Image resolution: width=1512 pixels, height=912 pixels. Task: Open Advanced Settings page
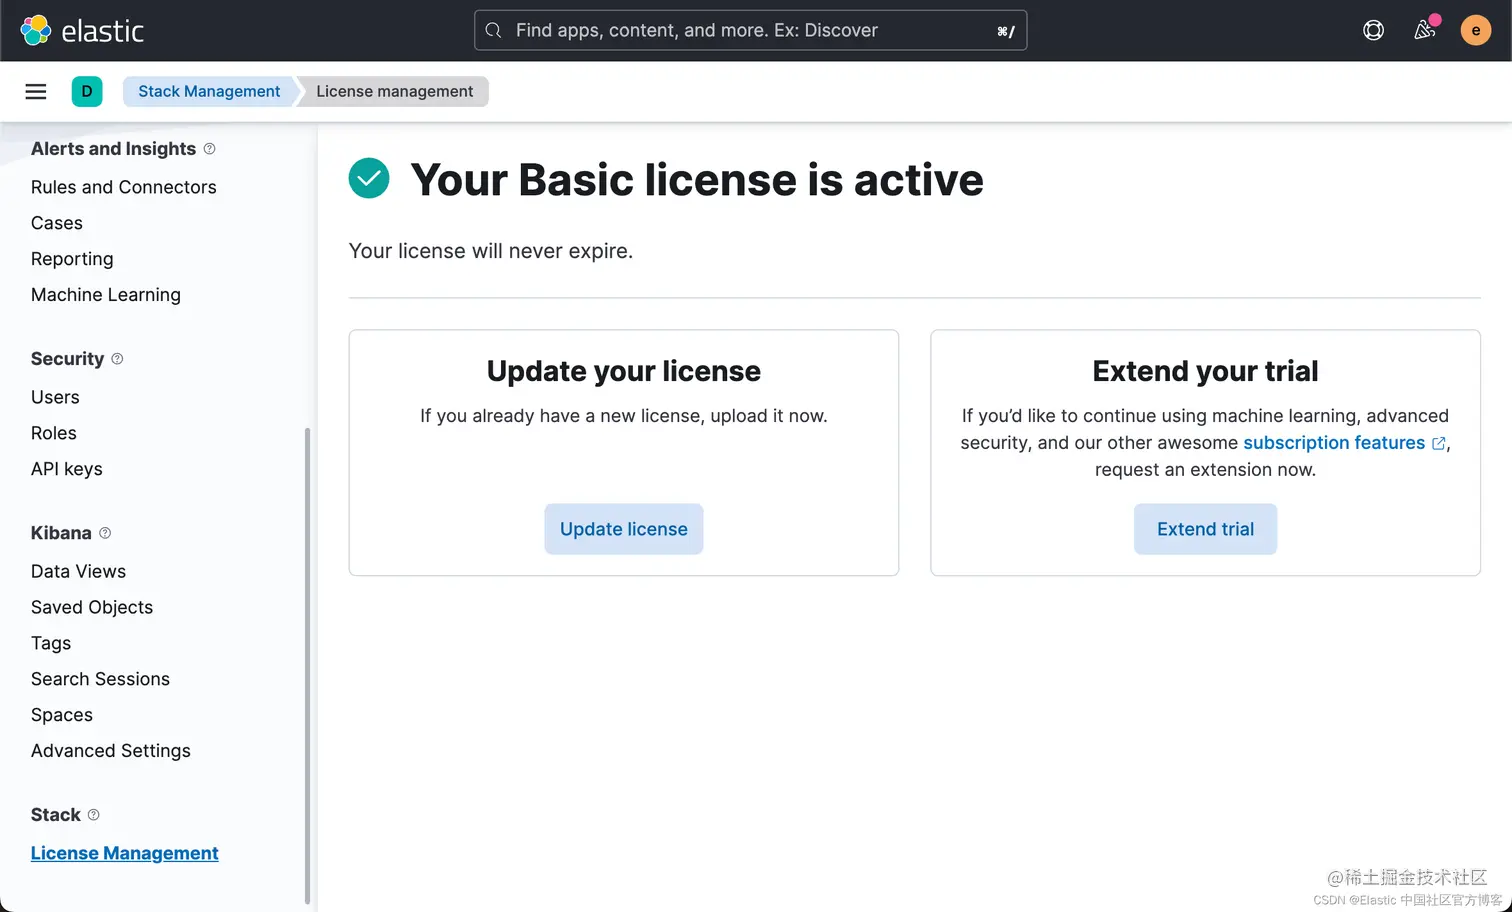(111, 751)
